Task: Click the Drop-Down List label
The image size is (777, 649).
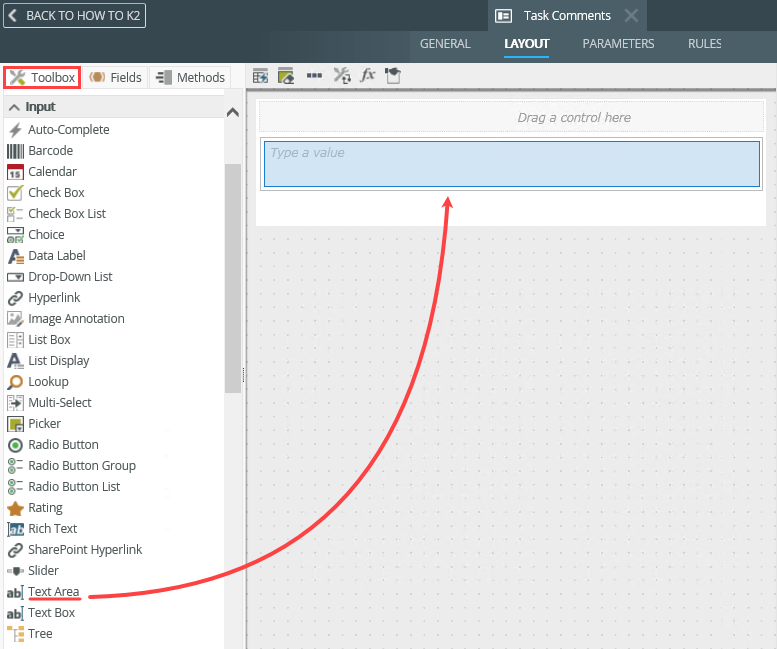Action: click(x=70, y=277)
